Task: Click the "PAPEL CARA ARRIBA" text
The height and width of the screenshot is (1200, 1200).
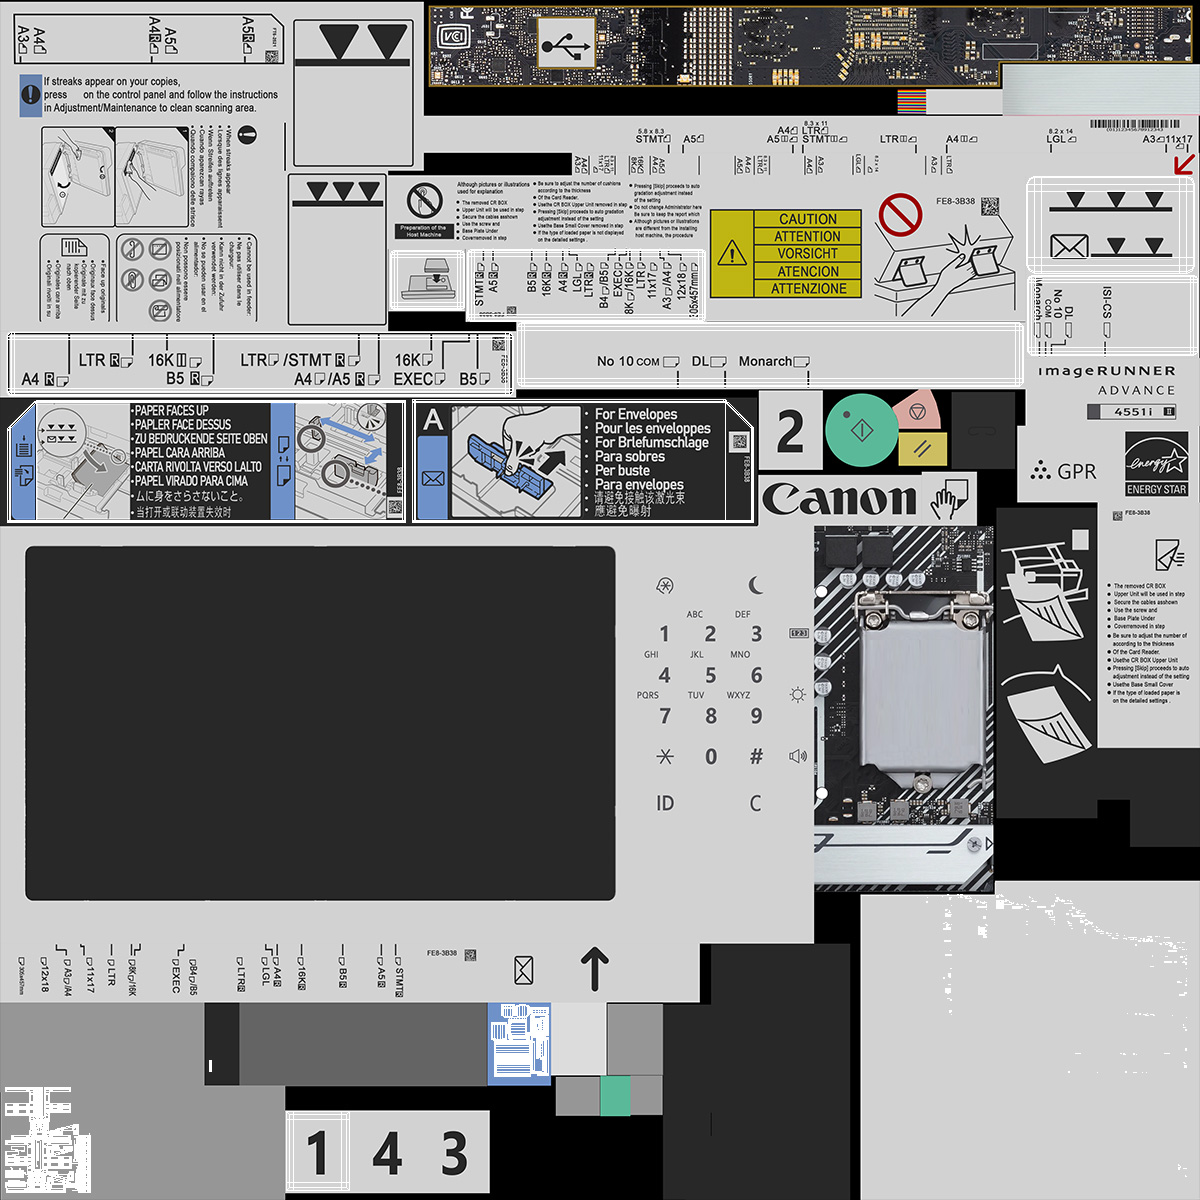Action: (180, 453)
